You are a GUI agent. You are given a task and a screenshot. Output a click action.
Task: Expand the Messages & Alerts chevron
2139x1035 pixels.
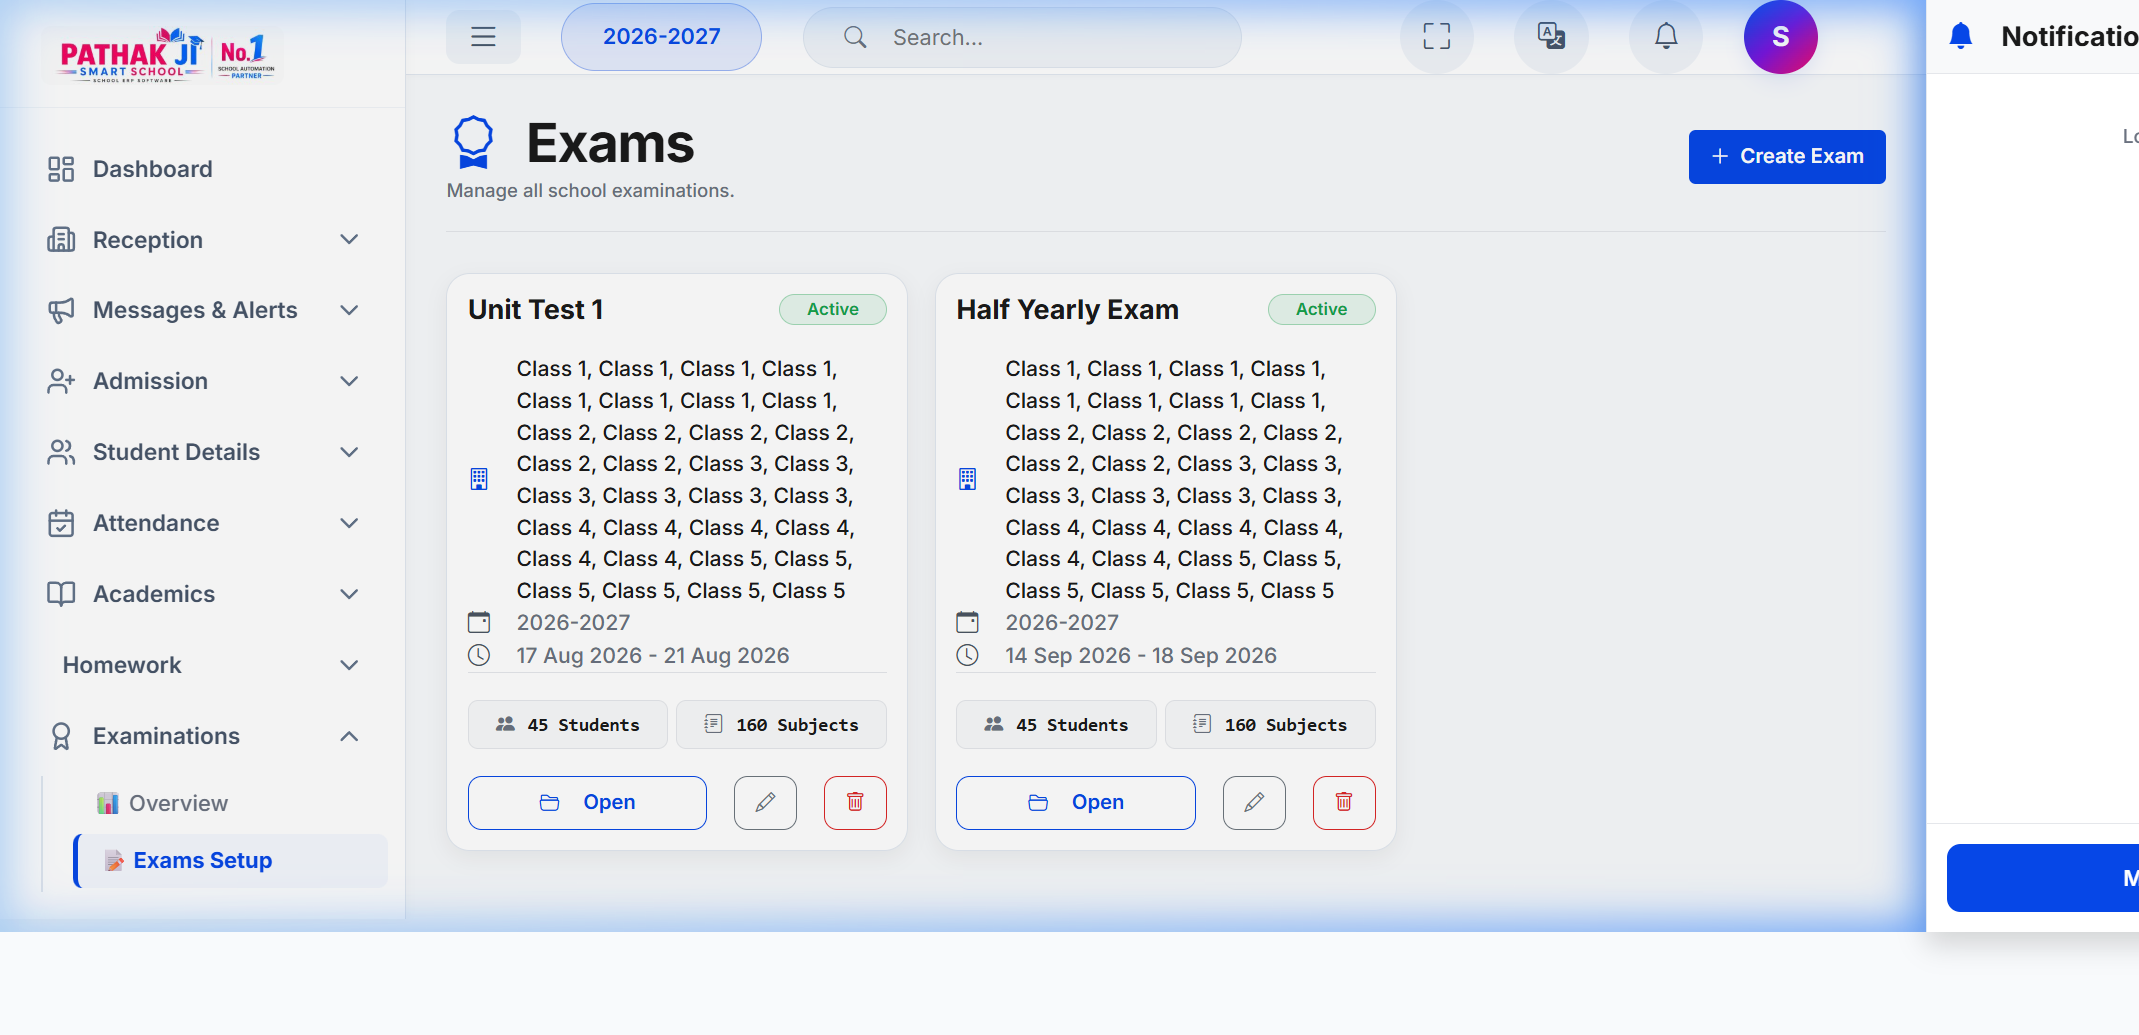pyautogui.click(x=349, y=311)
